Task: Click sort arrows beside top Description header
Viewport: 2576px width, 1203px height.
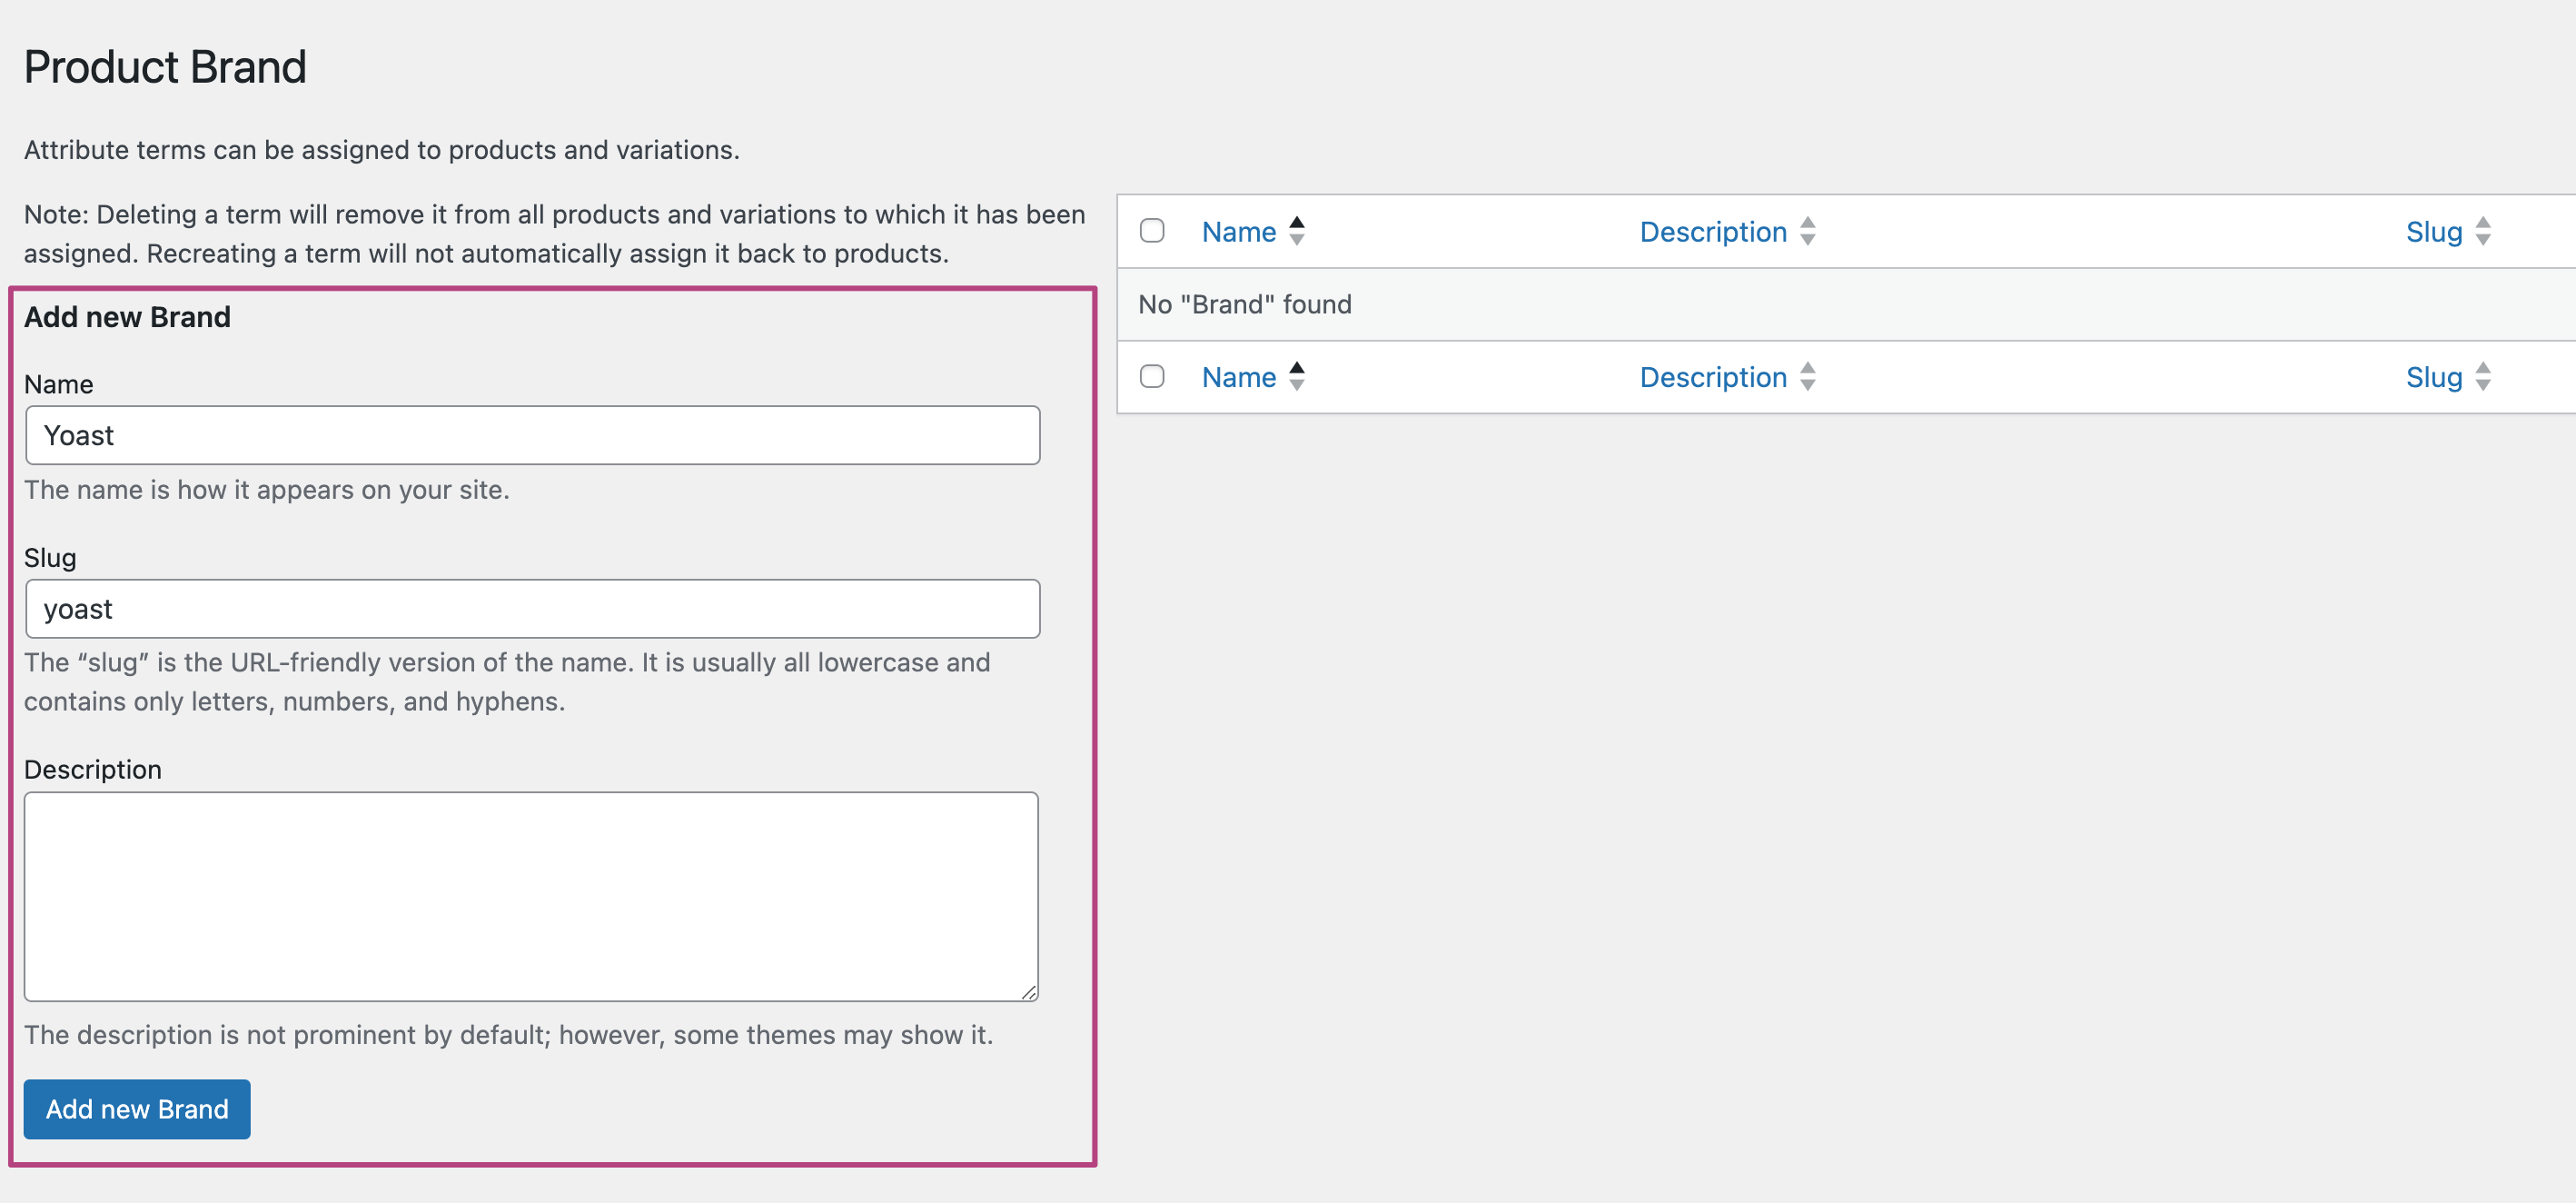Action: coord(1807,231)
